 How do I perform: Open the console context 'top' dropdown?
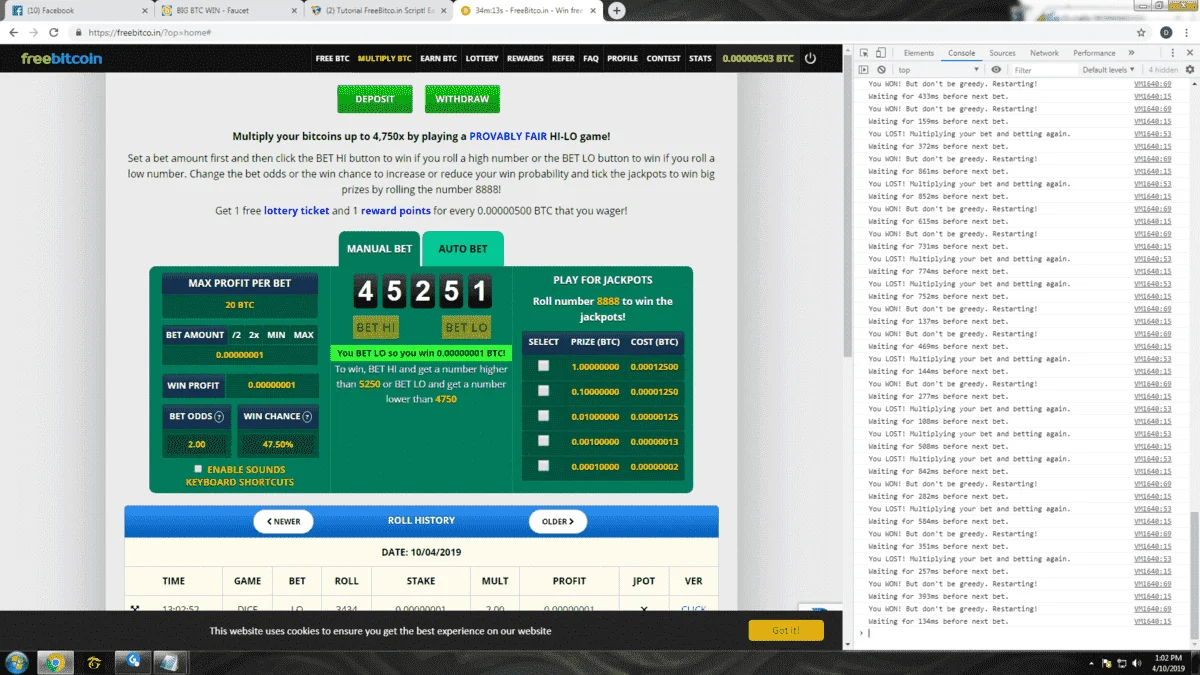click(x=939, y=70)
